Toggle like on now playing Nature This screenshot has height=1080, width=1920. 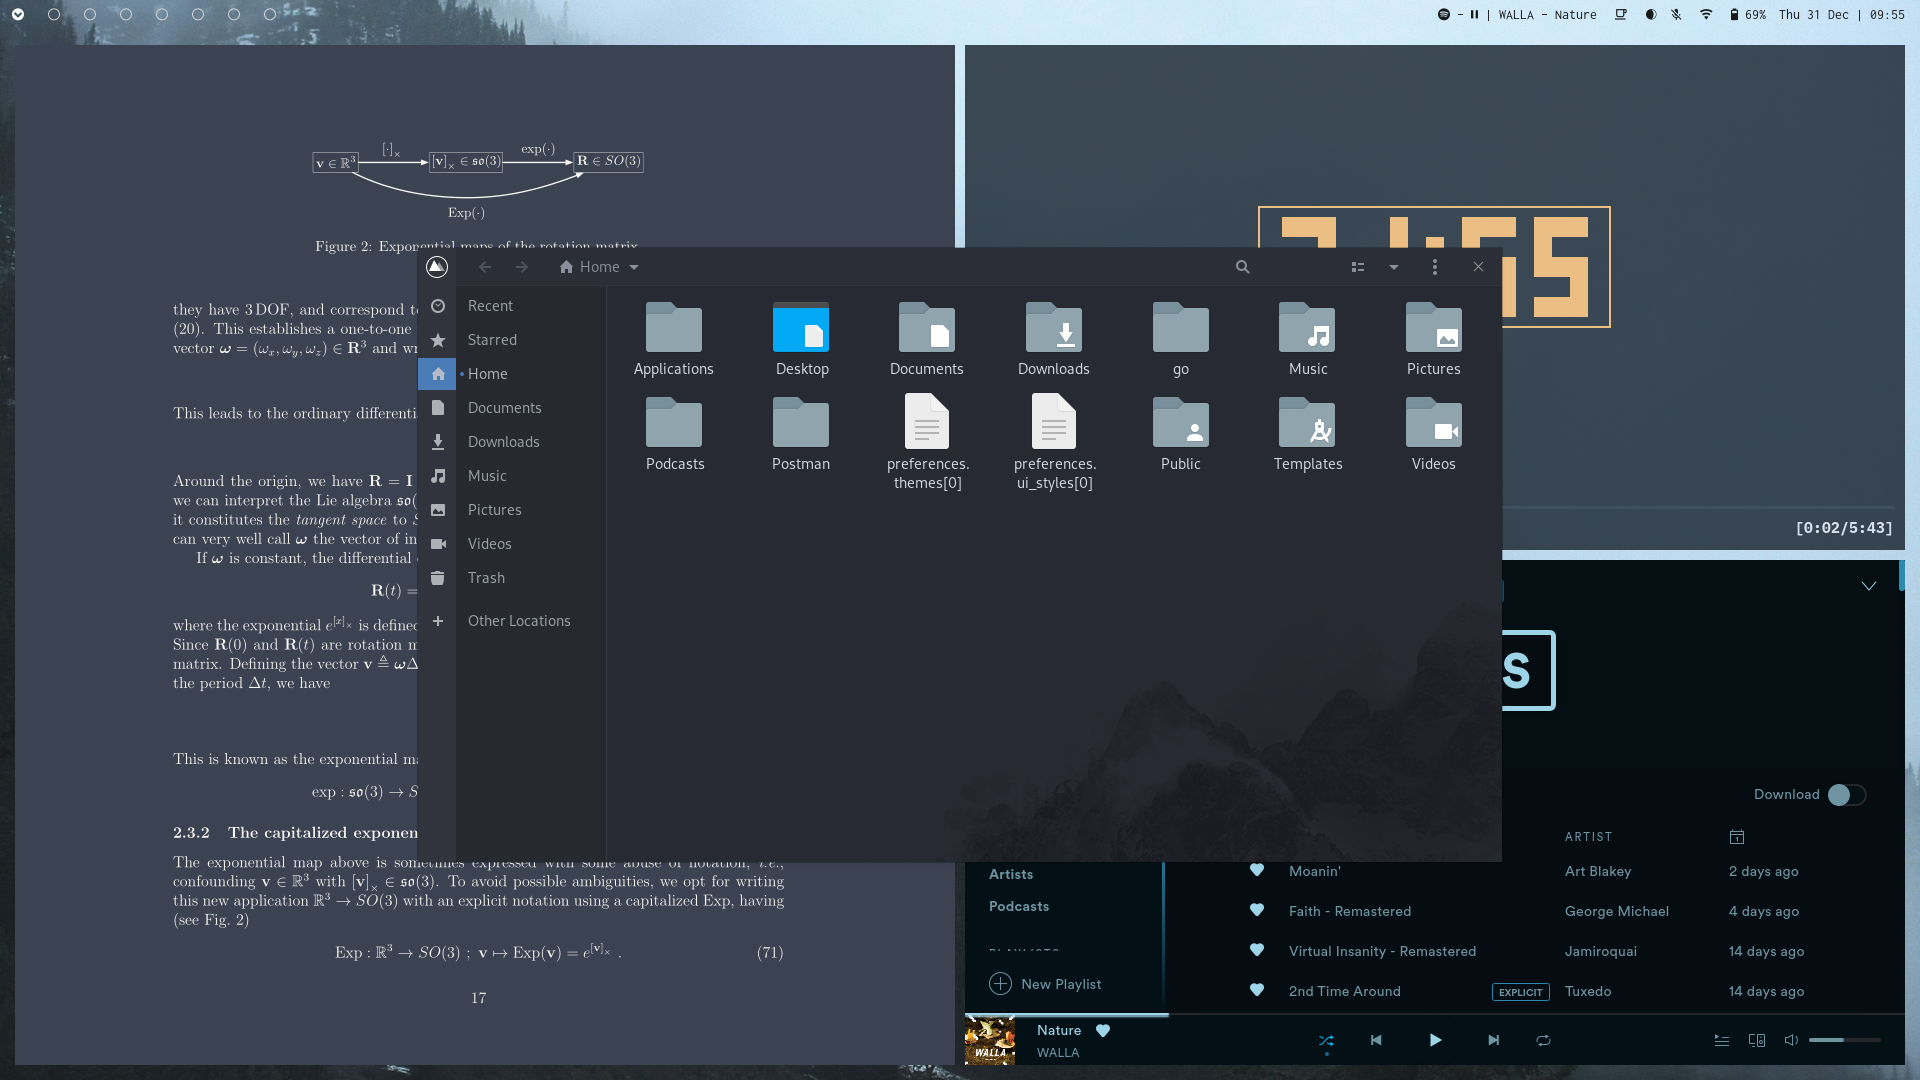point(1103,1031)
